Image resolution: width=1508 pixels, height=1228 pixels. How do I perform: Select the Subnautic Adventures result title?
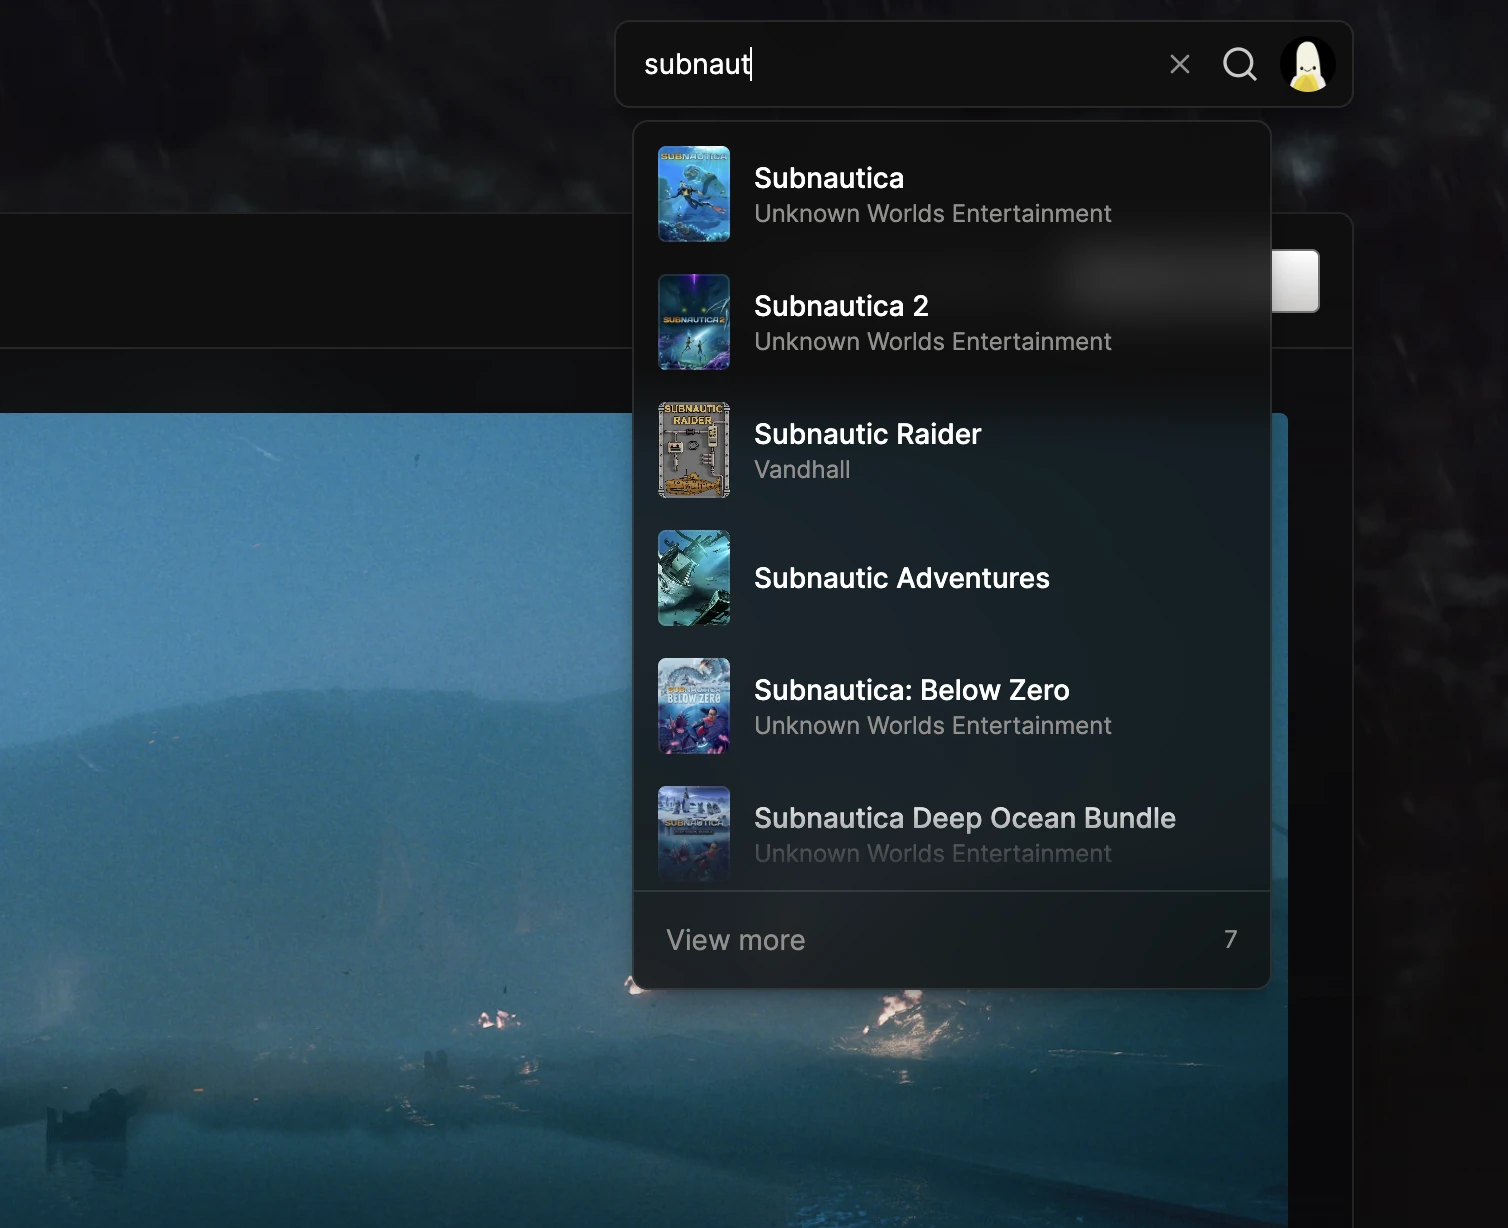tap(901, 578)
